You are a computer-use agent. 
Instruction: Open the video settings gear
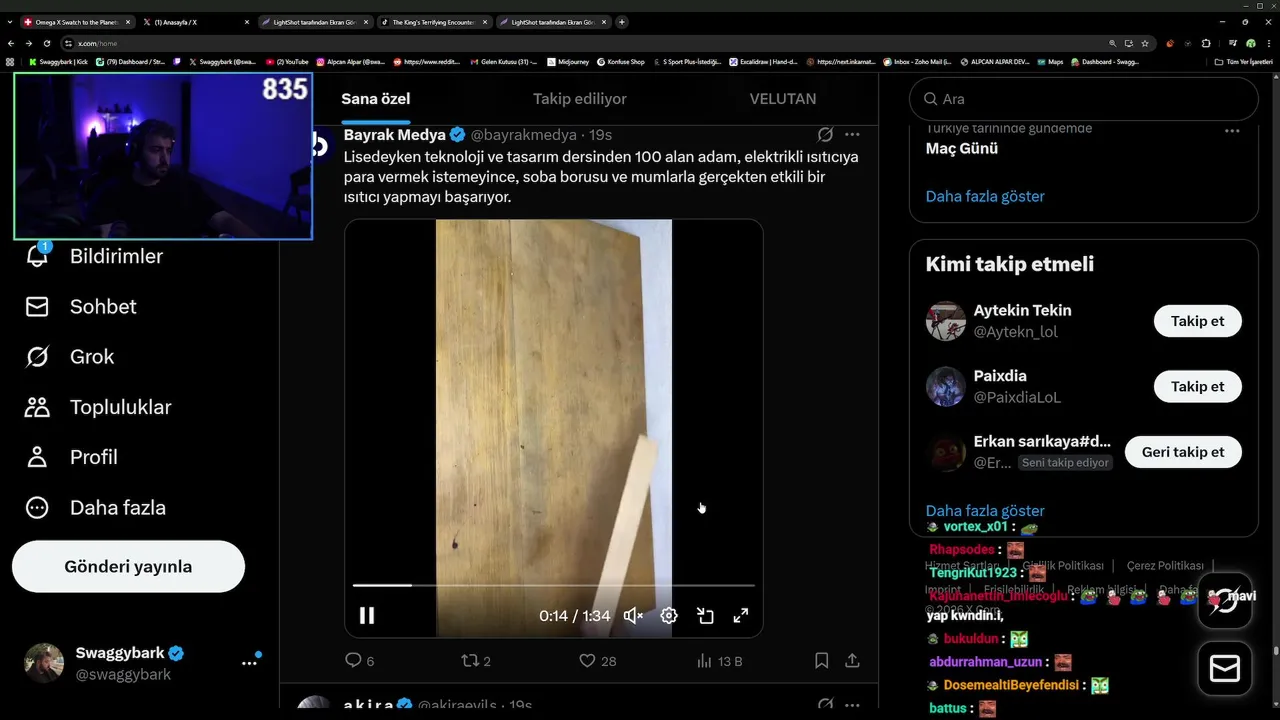pyautogui.click(x=669, y=616)
